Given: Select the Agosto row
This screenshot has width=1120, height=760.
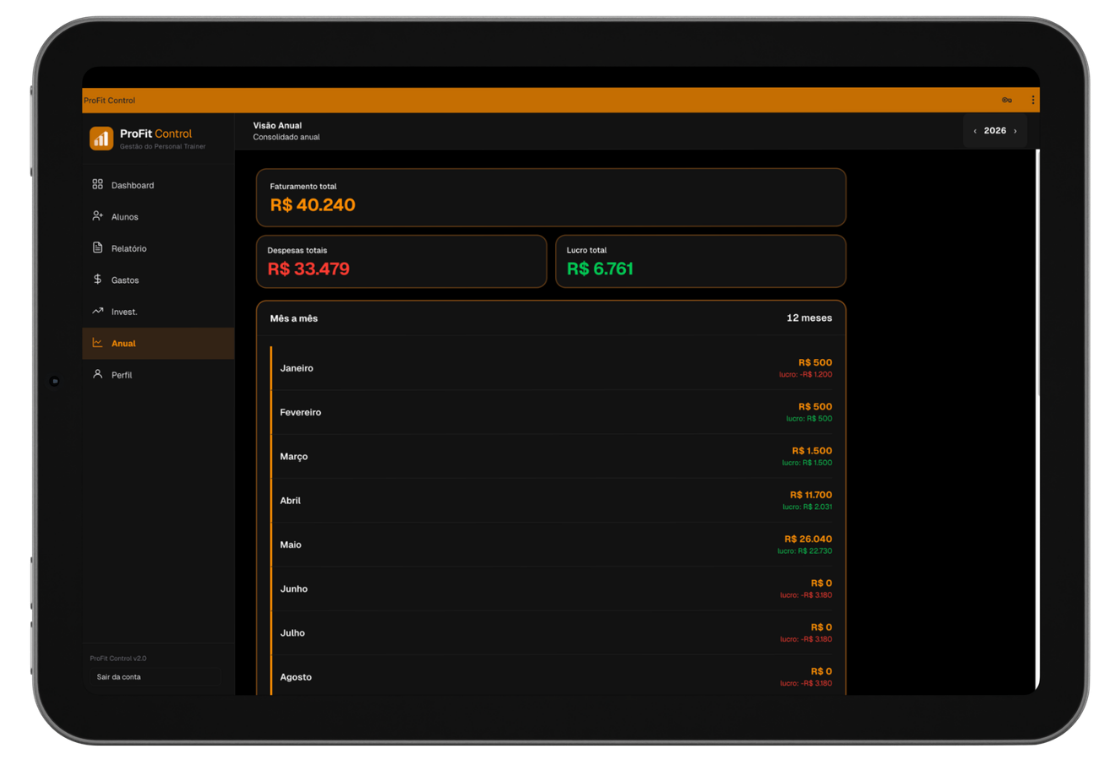Looking at the screenshot, I should pos(551,676).
